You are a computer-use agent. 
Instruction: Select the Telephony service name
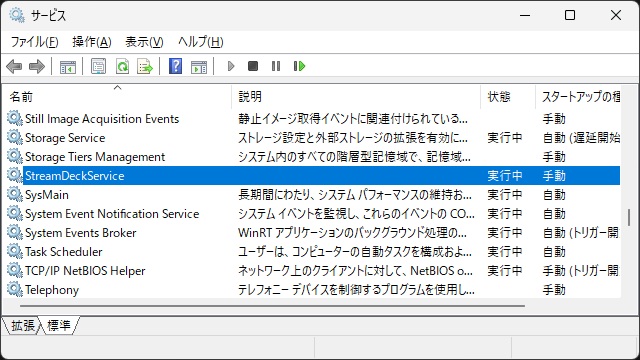coord(52,290)
